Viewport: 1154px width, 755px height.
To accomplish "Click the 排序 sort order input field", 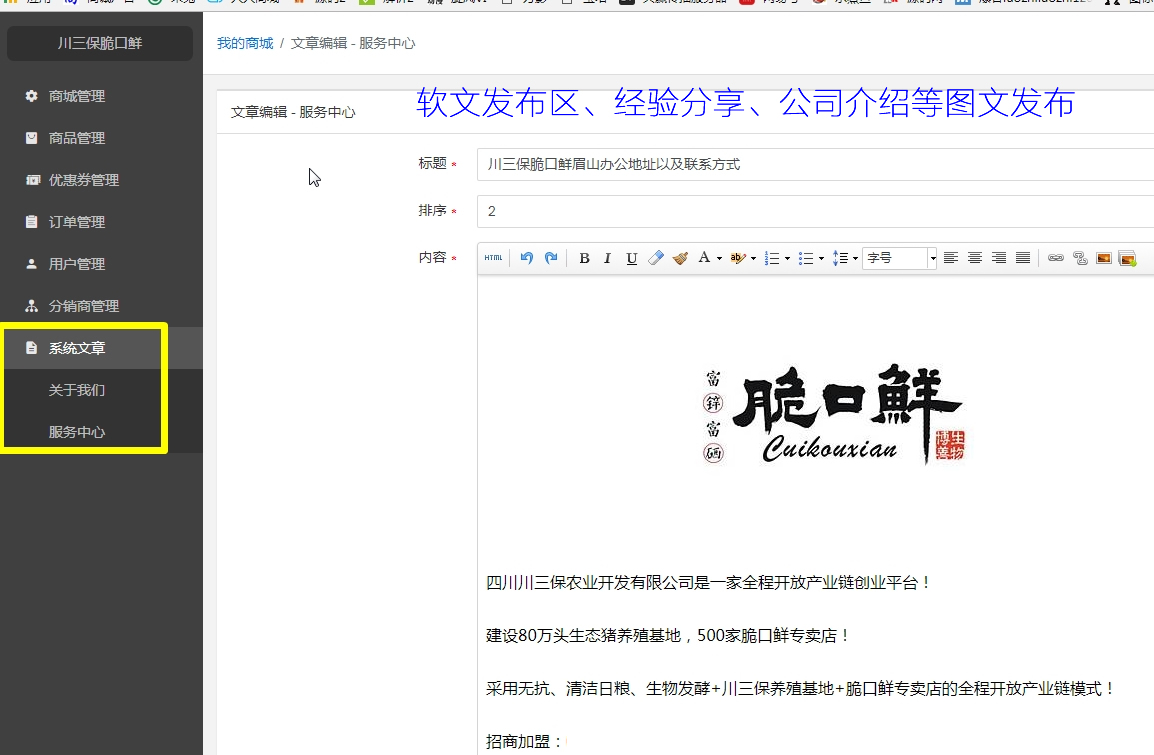I will pyautogui.click(x=815, y=211).
